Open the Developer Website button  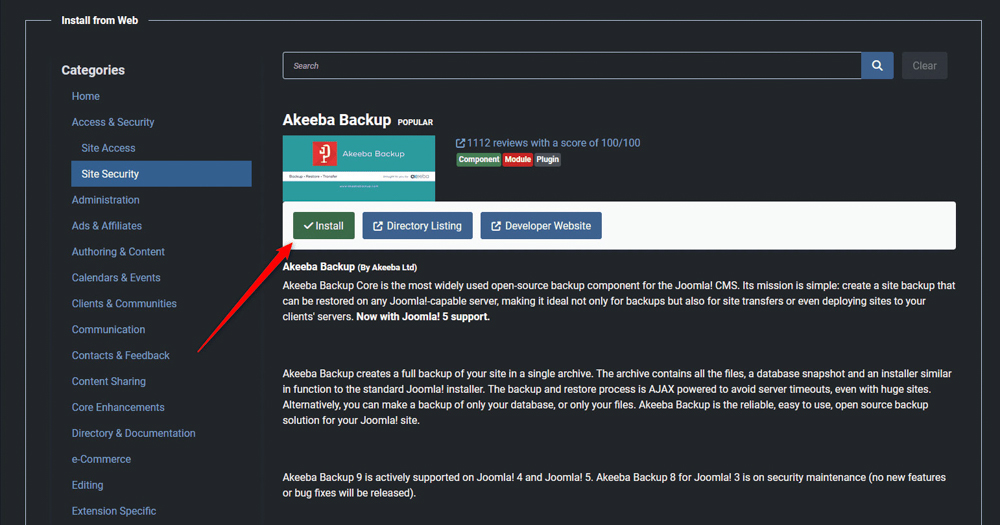pyautogui.click(x=541, y=226)
